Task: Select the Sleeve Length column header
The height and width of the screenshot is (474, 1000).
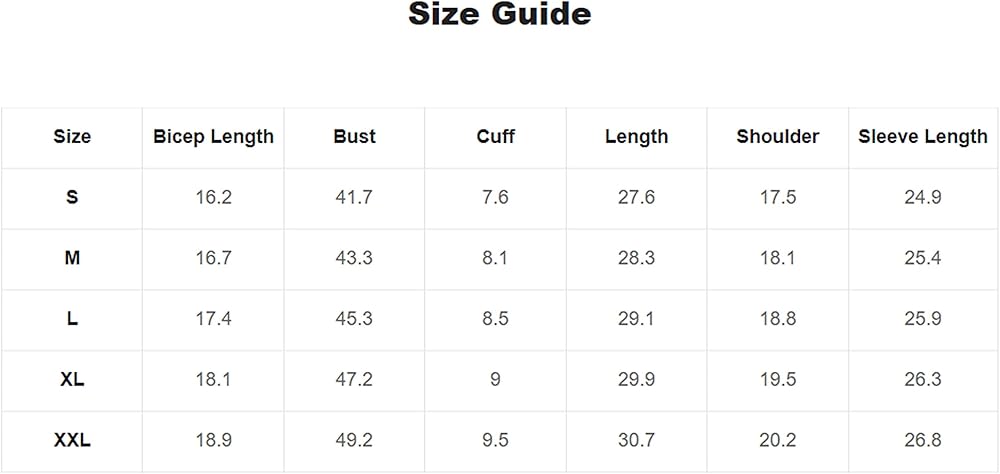Action: pyautogui.click(x=922, y=137)
